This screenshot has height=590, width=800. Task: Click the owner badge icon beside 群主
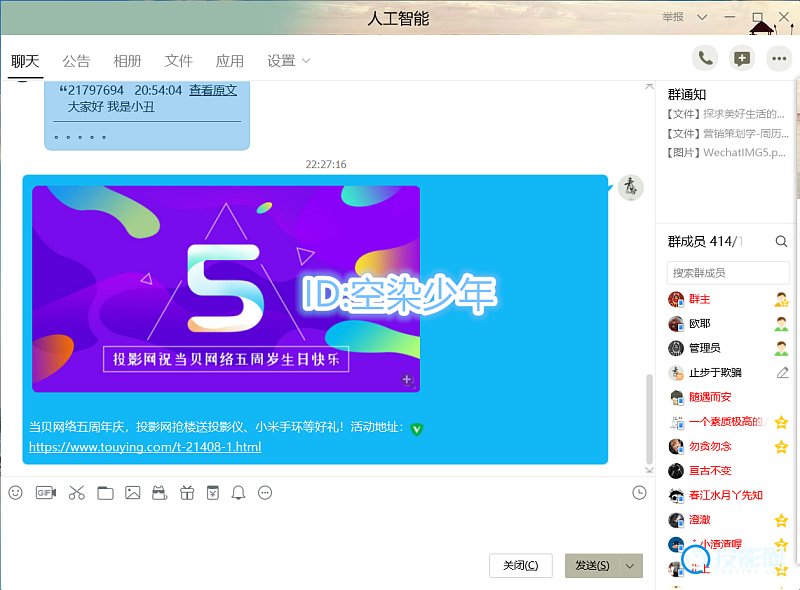click(781, 300)
